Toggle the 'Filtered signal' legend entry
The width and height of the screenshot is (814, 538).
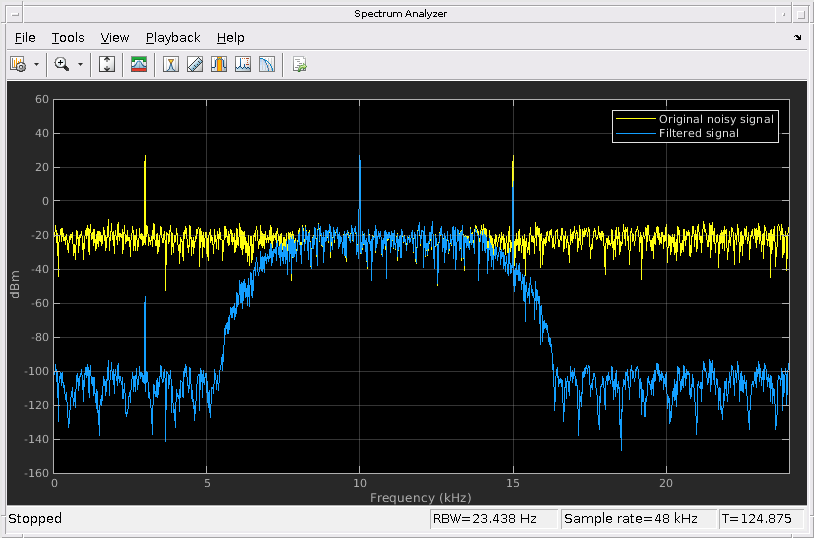tap(698, 133)
